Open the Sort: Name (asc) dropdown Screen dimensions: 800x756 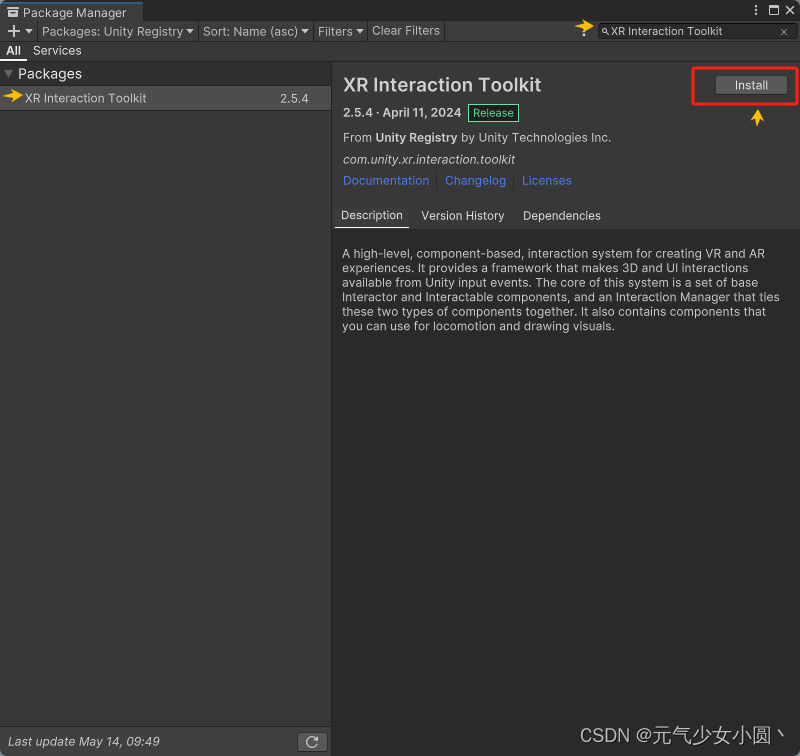(x=256, y=31)
